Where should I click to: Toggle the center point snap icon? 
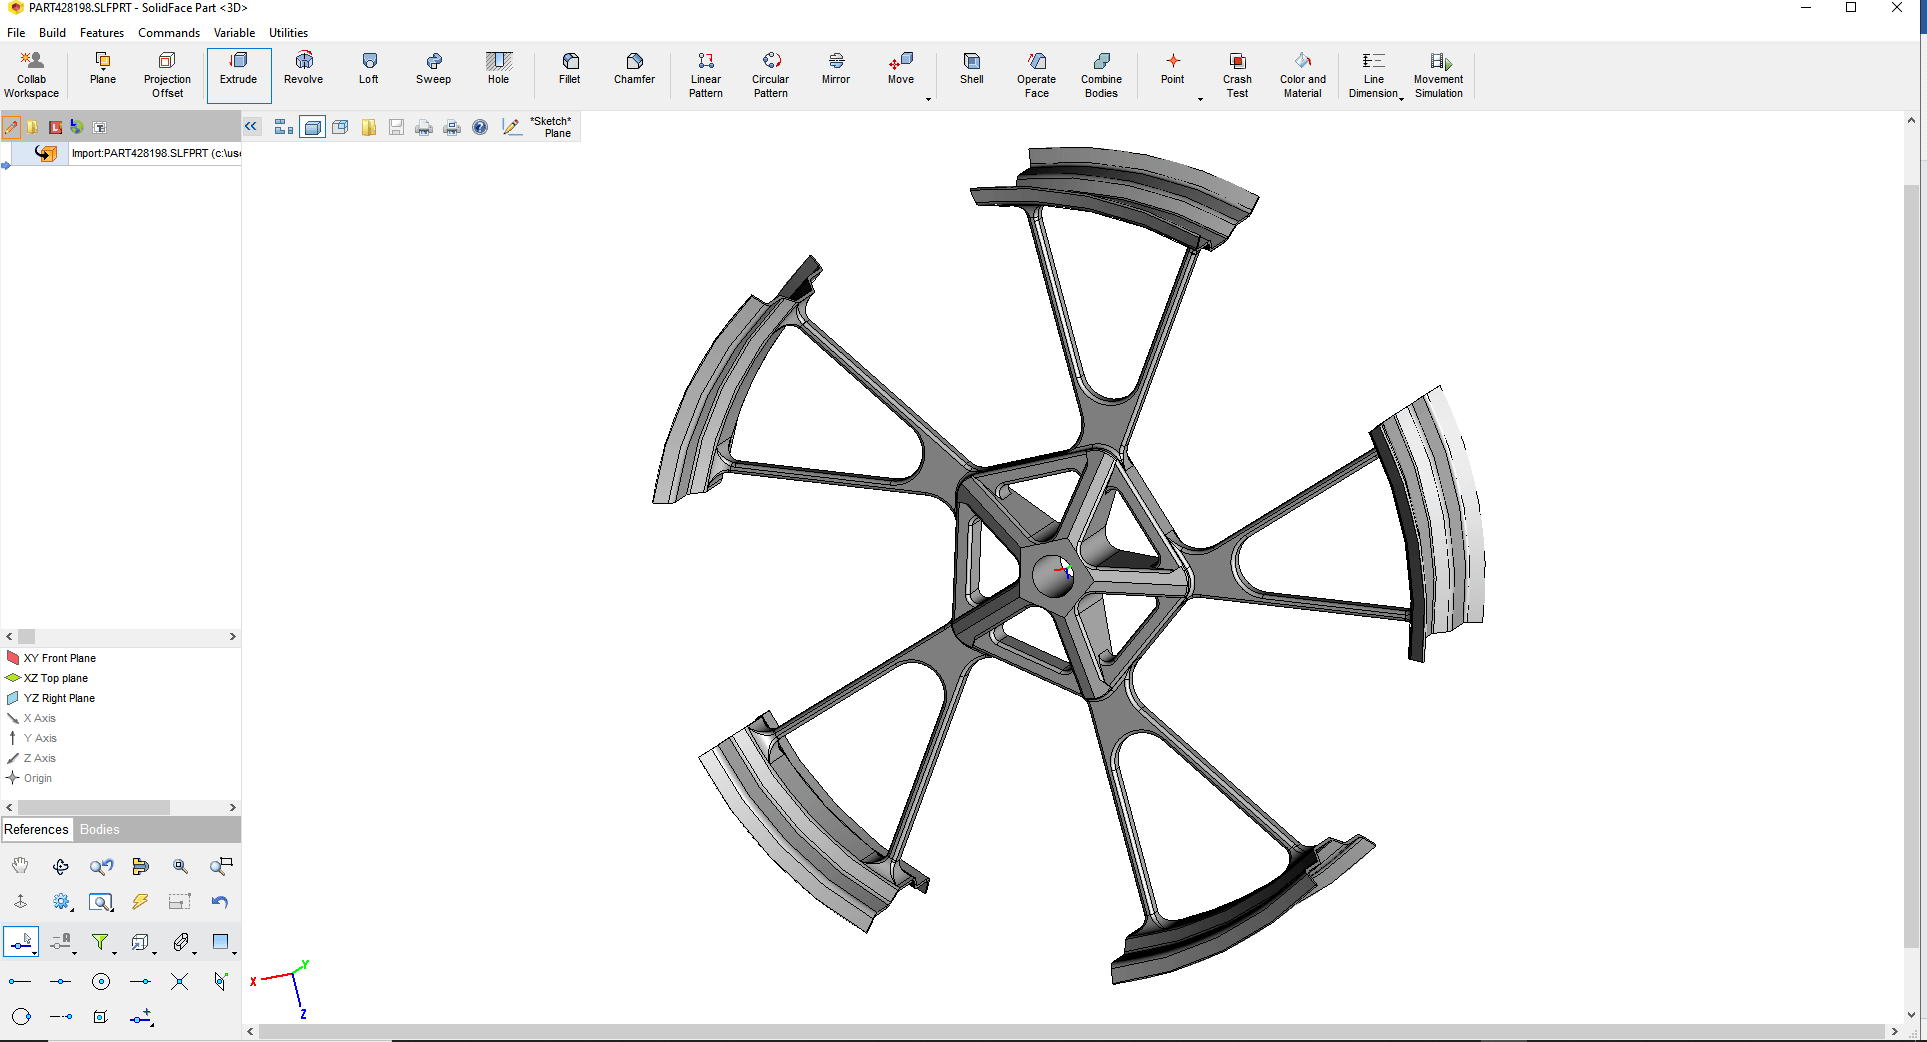[x=100, y=982]
